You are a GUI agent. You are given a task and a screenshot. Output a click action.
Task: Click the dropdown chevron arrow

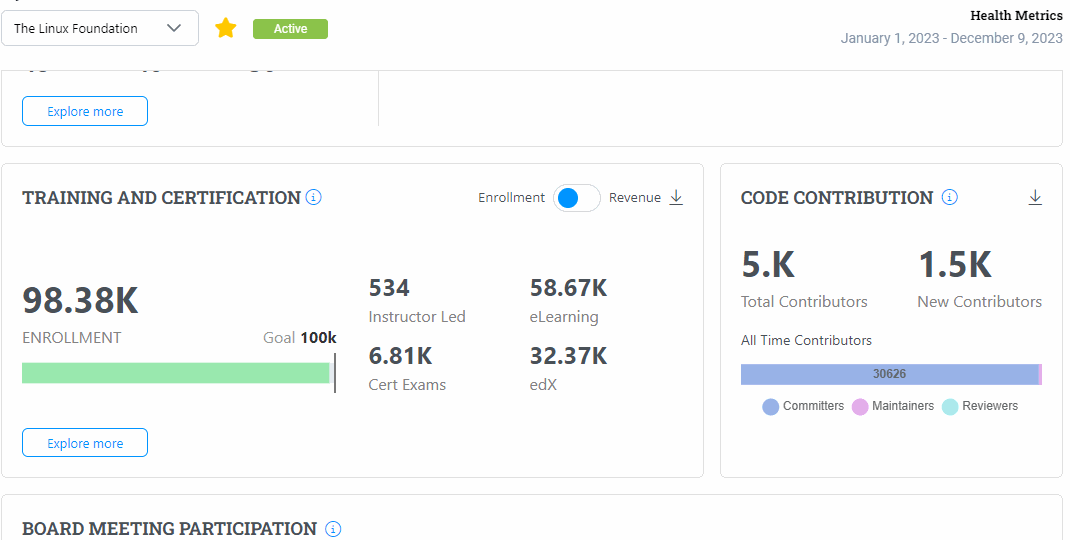tap(174, 28)
